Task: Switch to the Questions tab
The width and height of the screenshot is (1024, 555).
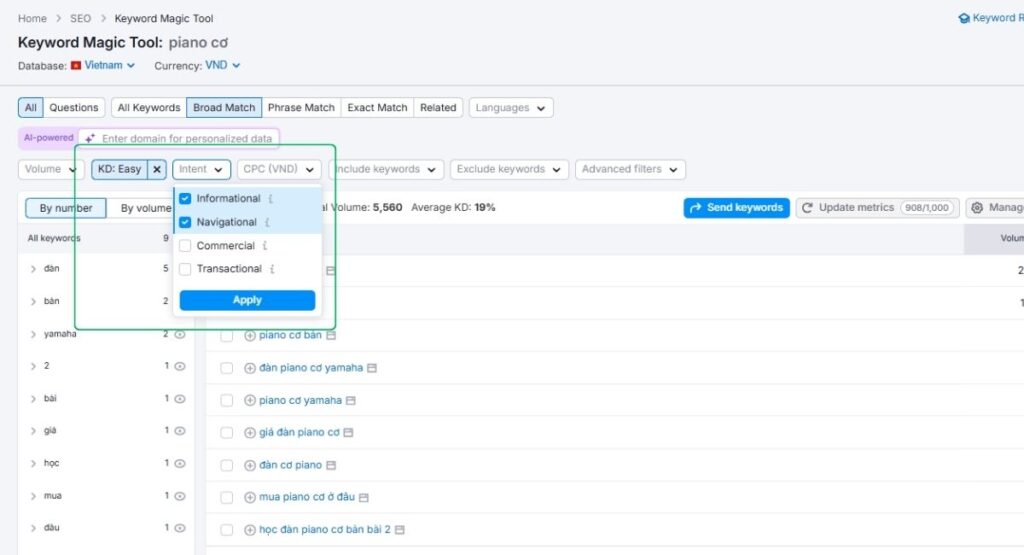Action: coord(74,108)
